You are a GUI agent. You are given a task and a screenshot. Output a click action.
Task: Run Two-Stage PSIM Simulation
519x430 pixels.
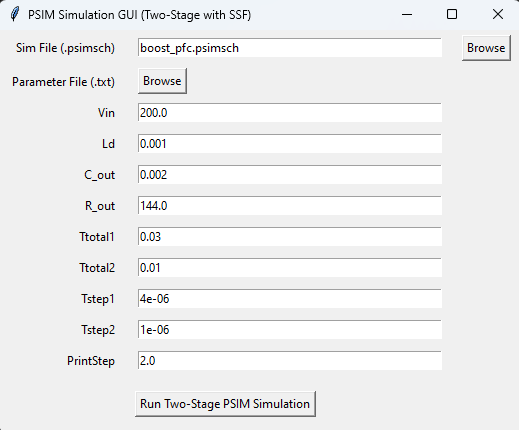tap(225, 404)
